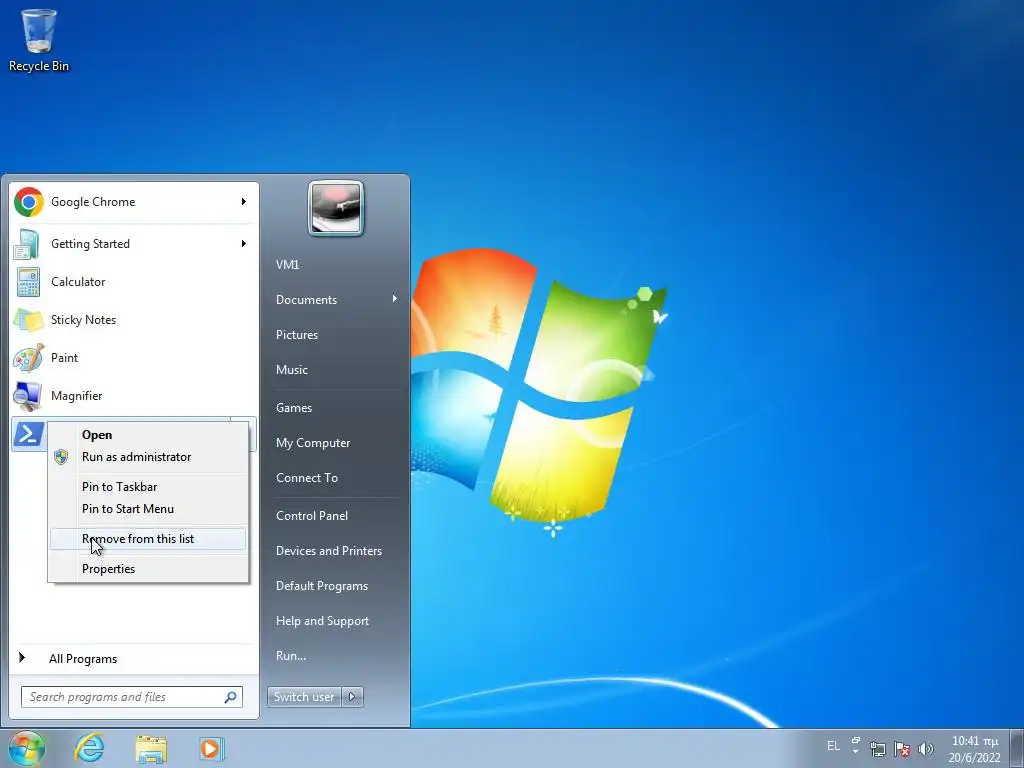Click the Documents label
Screen dimensions: 1024x768
[x=306, y=300]
